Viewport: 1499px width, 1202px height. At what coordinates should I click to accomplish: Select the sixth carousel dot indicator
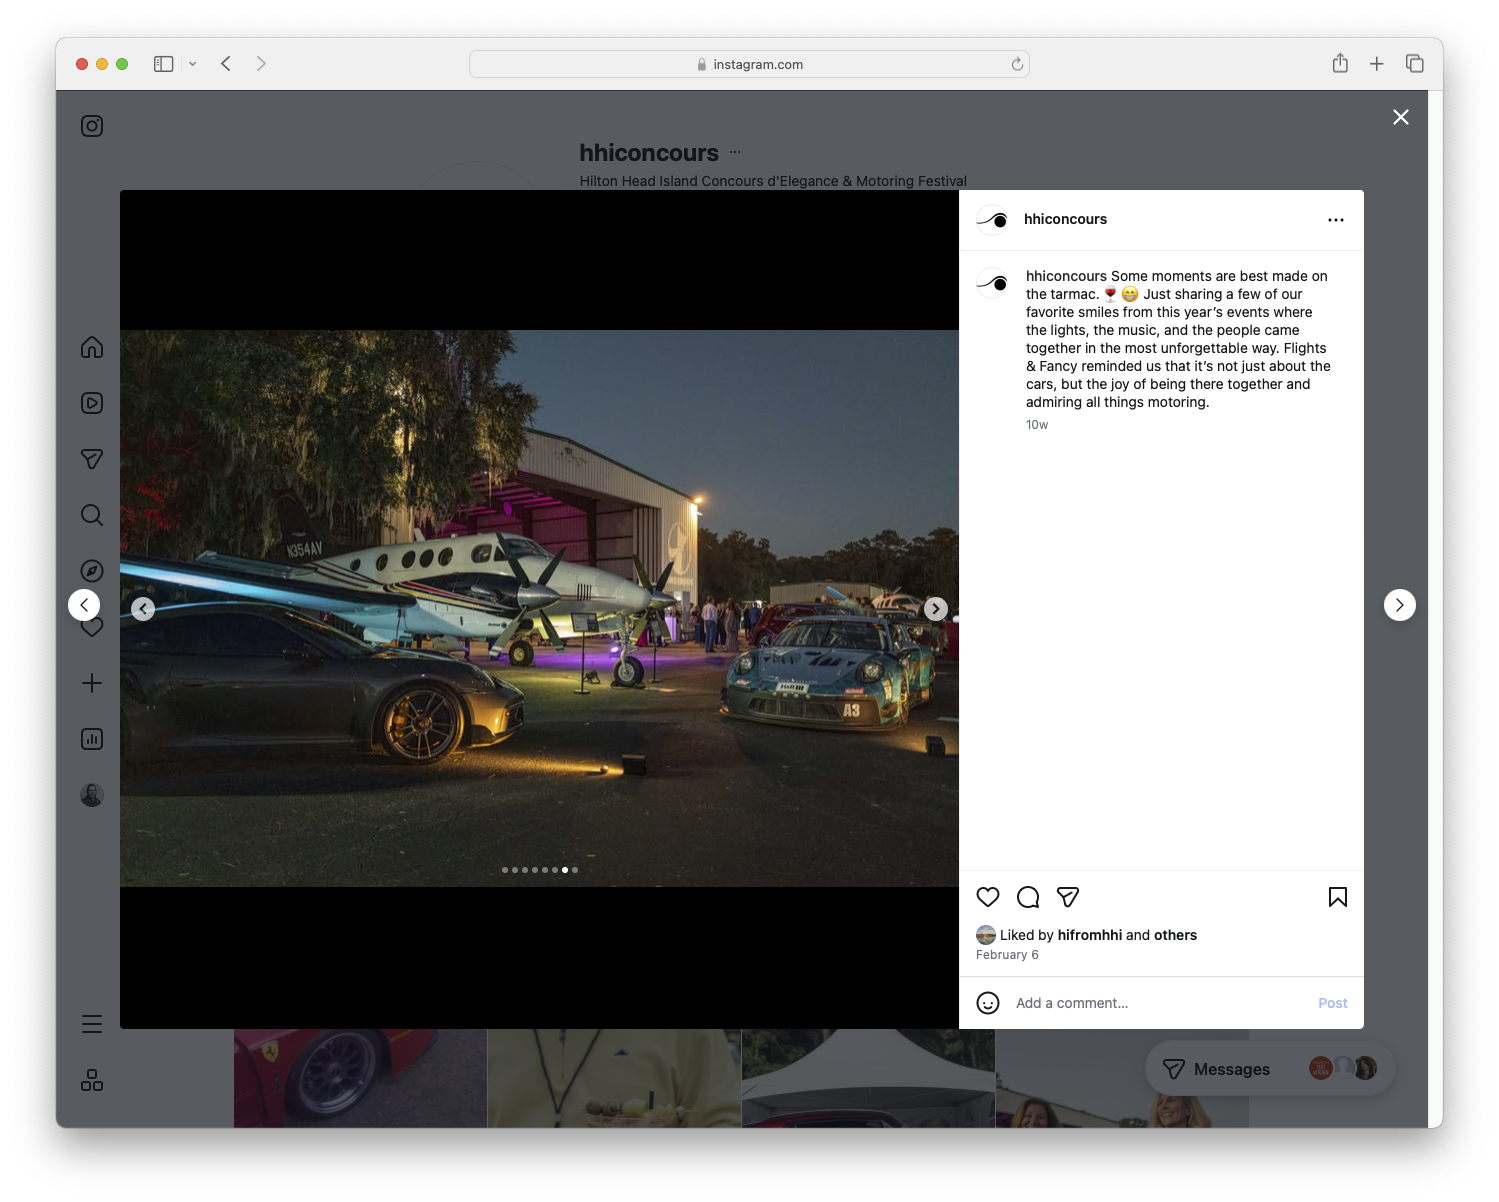pyautogui.click(x=555, y=870)
